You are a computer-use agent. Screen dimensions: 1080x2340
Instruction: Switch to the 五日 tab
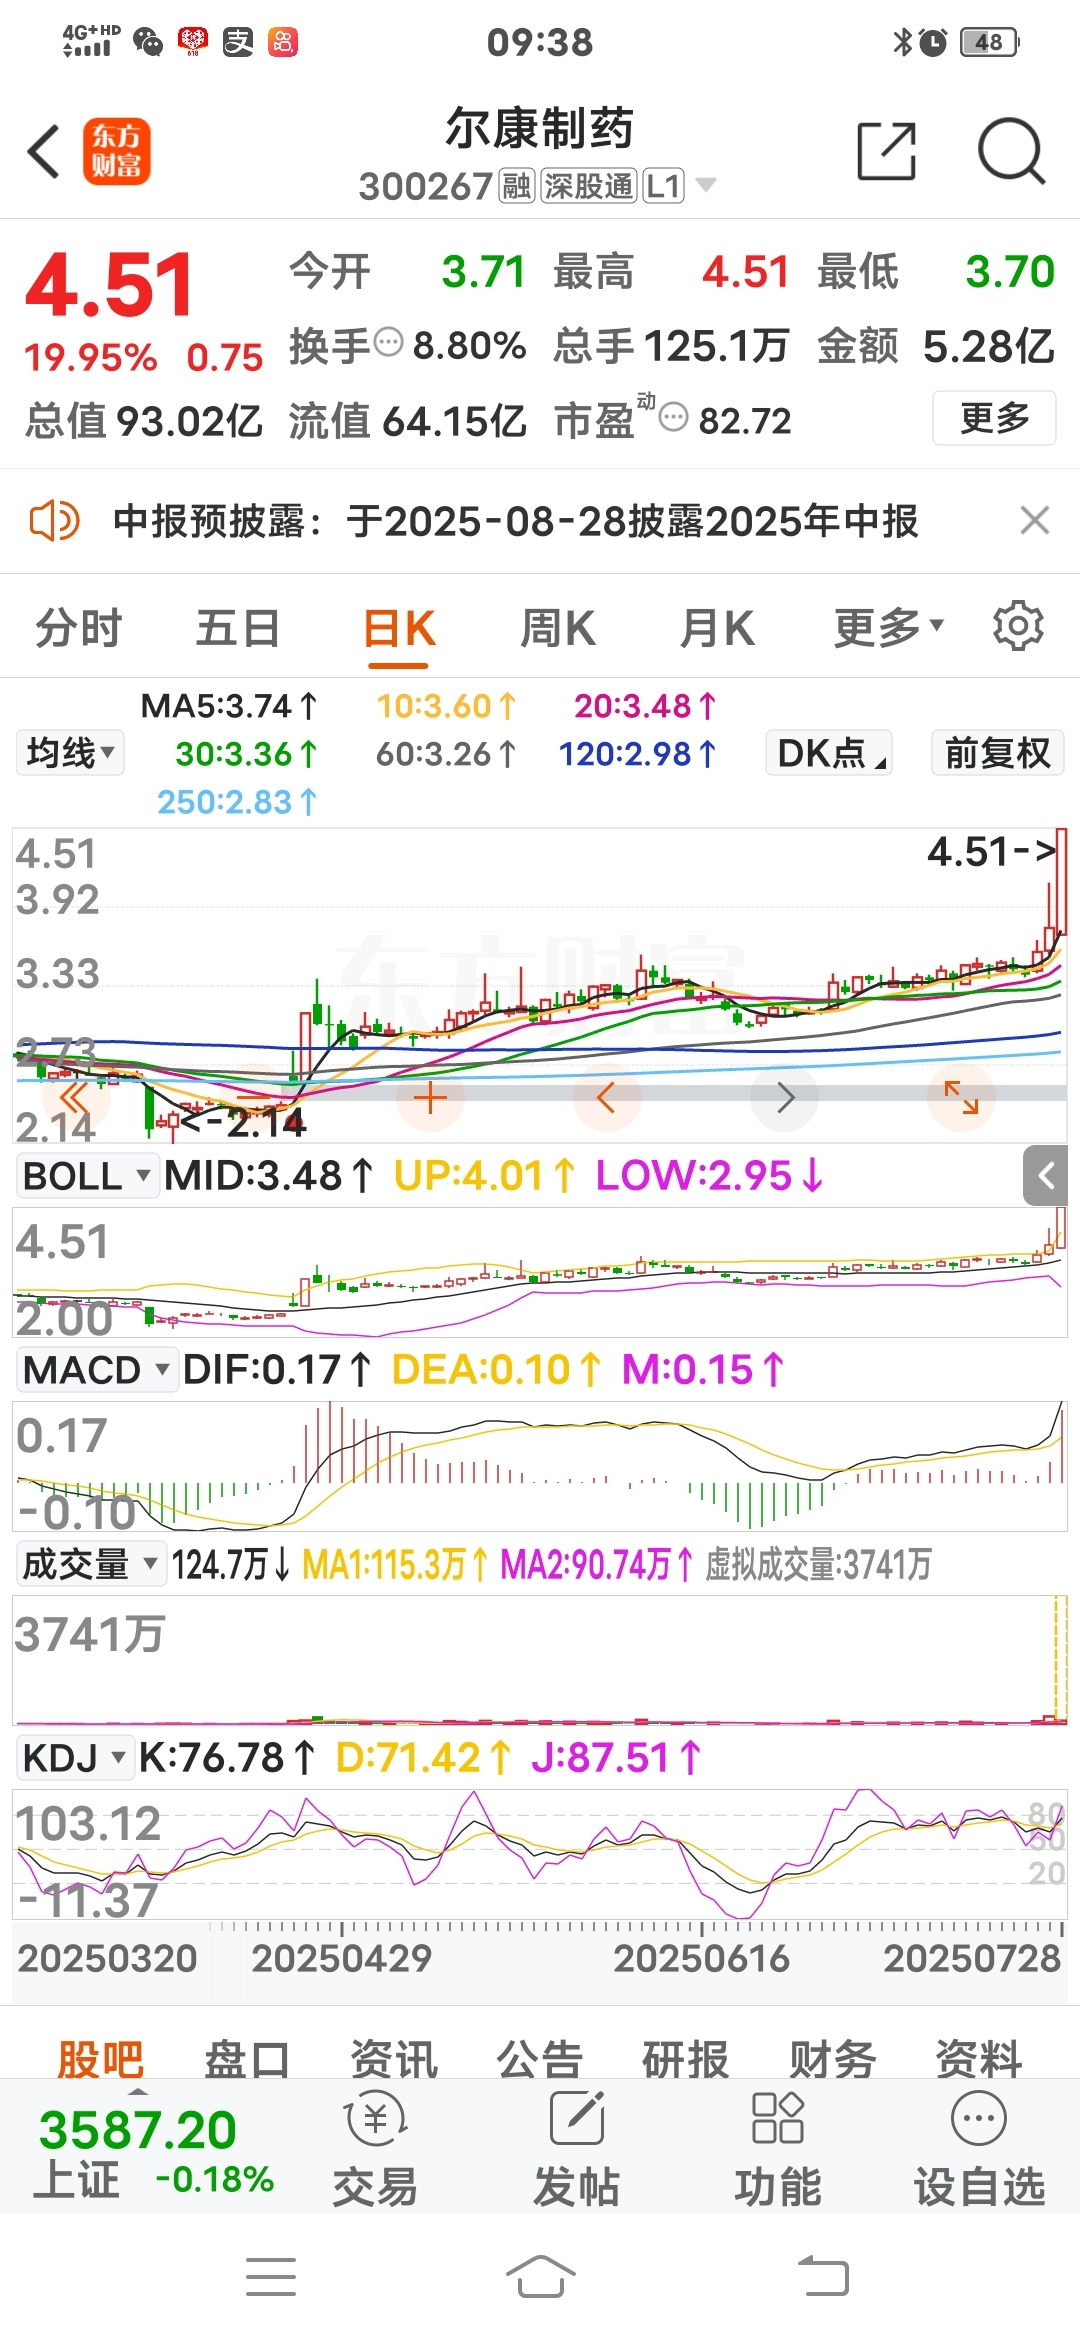[x=237, y=628]
